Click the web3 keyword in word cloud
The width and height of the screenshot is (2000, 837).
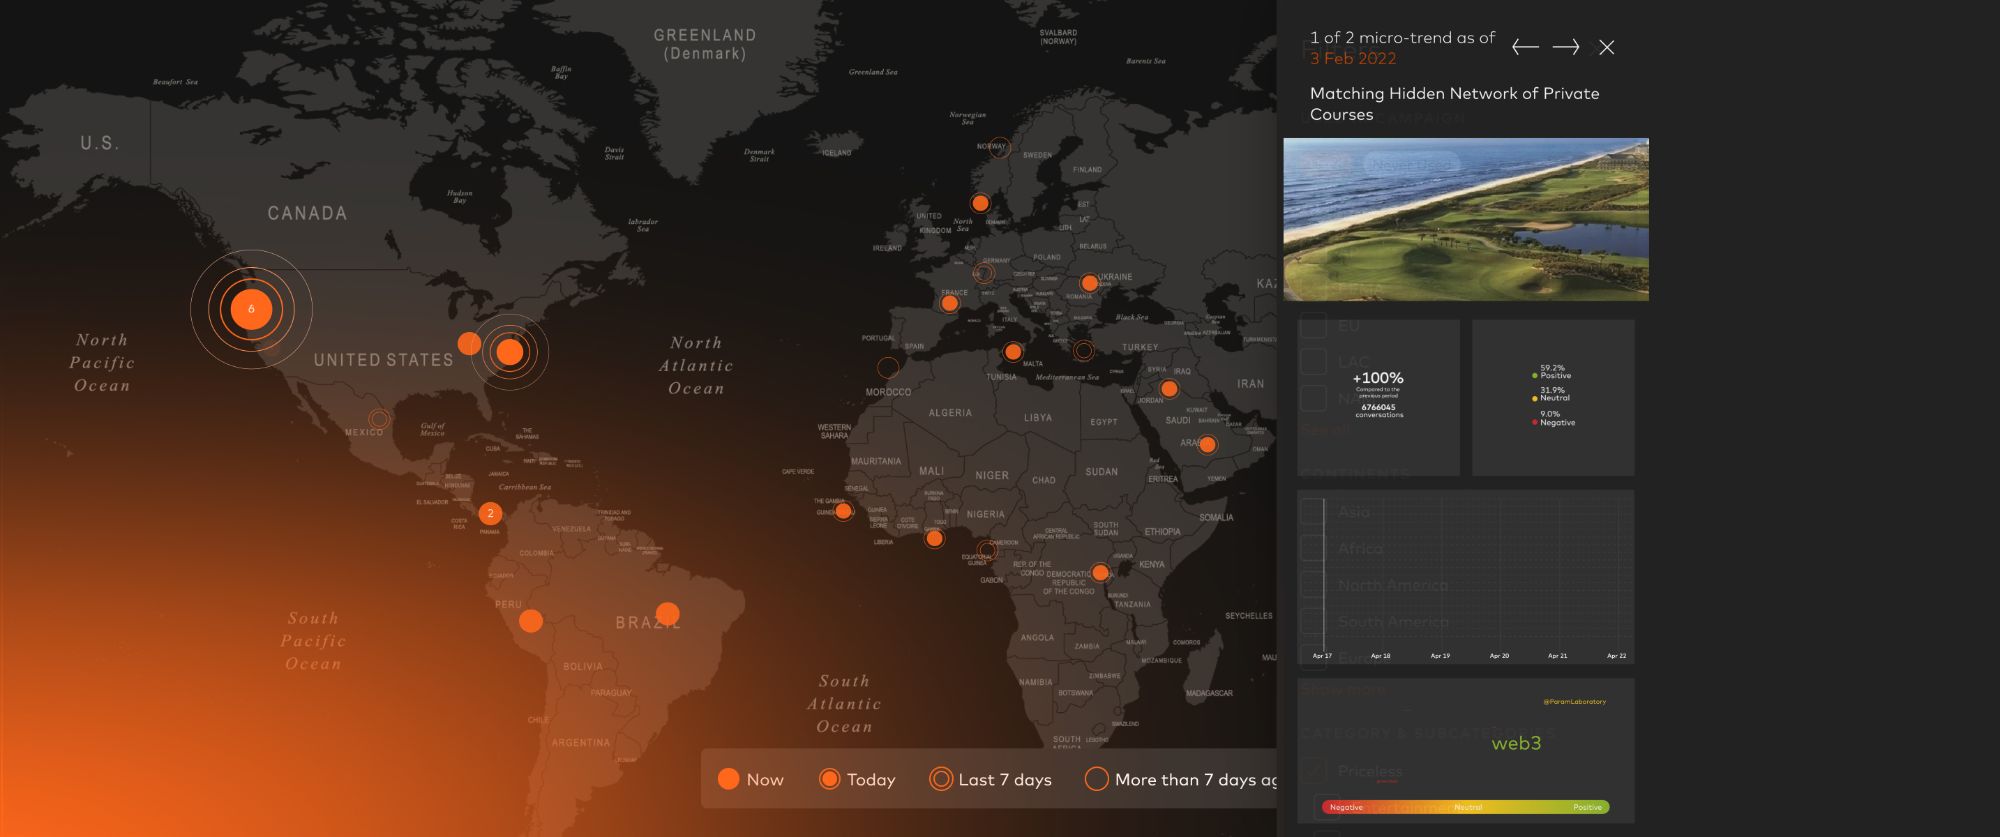[x=1516, y=743]
